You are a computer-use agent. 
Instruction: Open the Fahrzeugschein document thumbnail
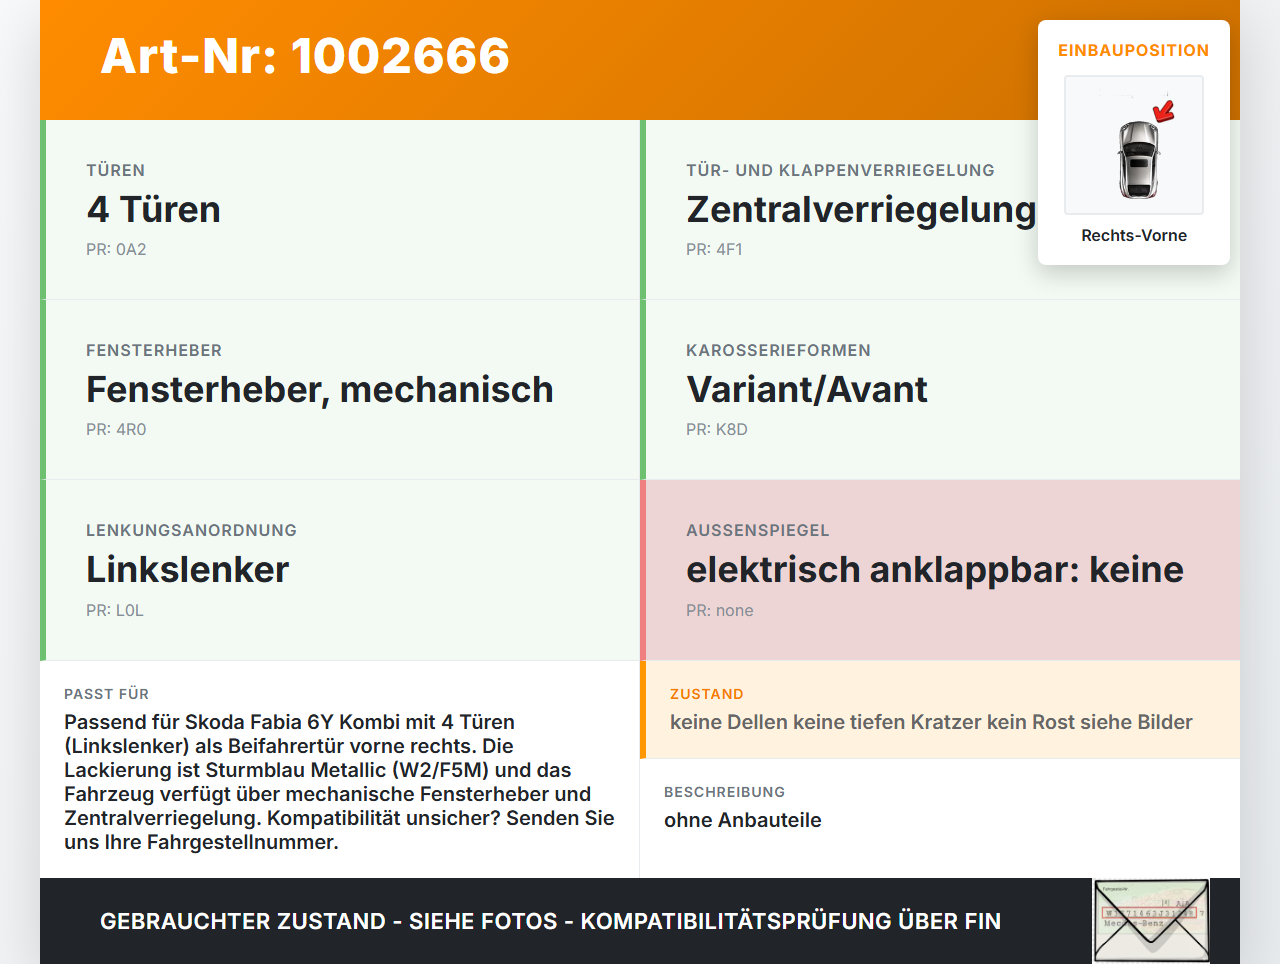[x=1150, y=919]
